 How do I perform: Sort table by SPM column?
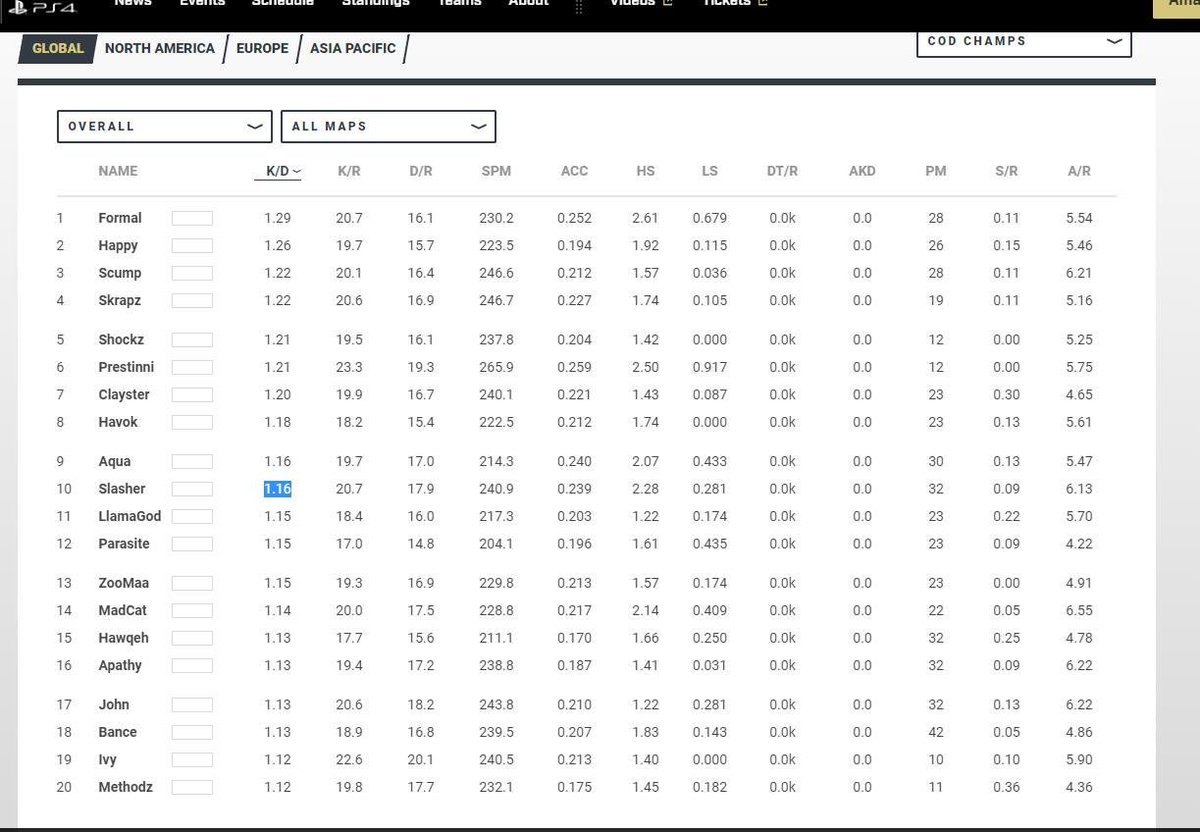click(496, 171)
